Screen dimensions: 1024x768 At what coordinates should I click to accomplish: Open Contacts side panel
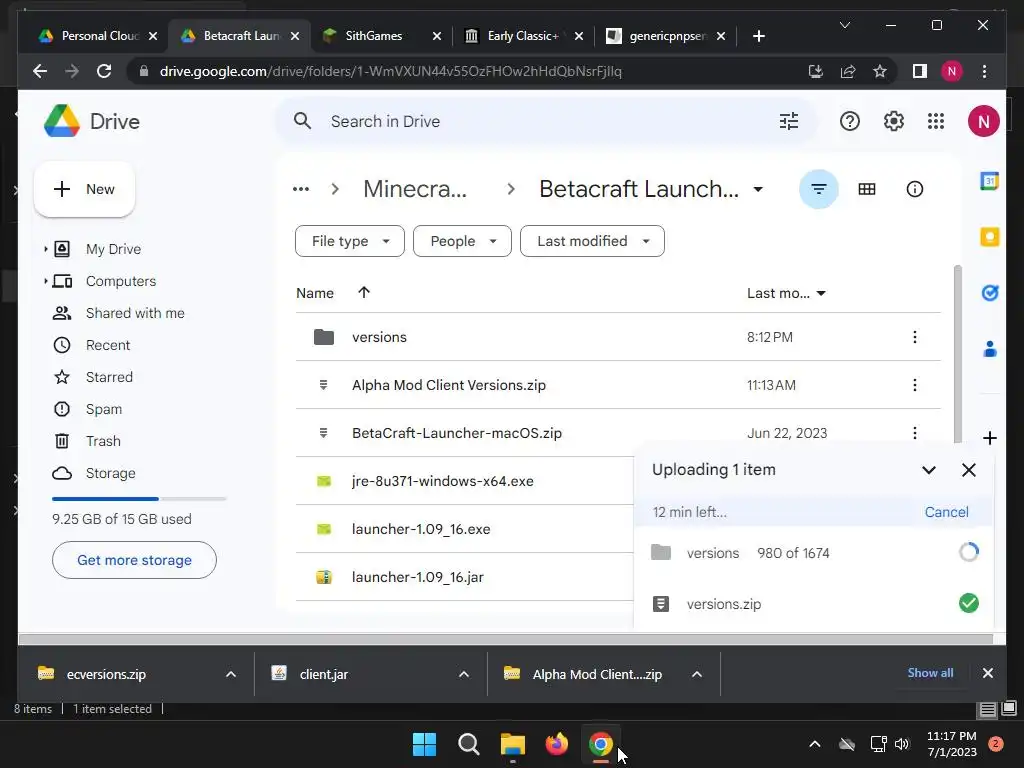(x=989, y=349)
